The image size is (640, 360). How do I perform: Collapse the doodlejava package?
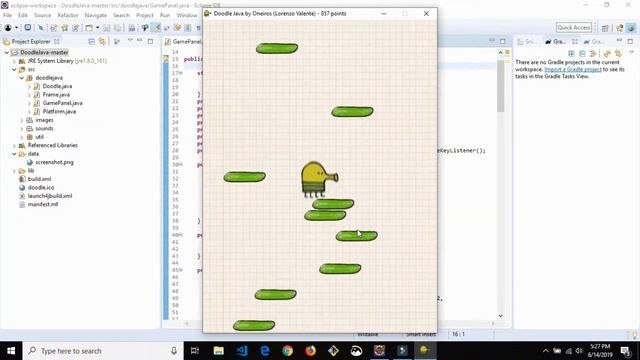(22, 78)
